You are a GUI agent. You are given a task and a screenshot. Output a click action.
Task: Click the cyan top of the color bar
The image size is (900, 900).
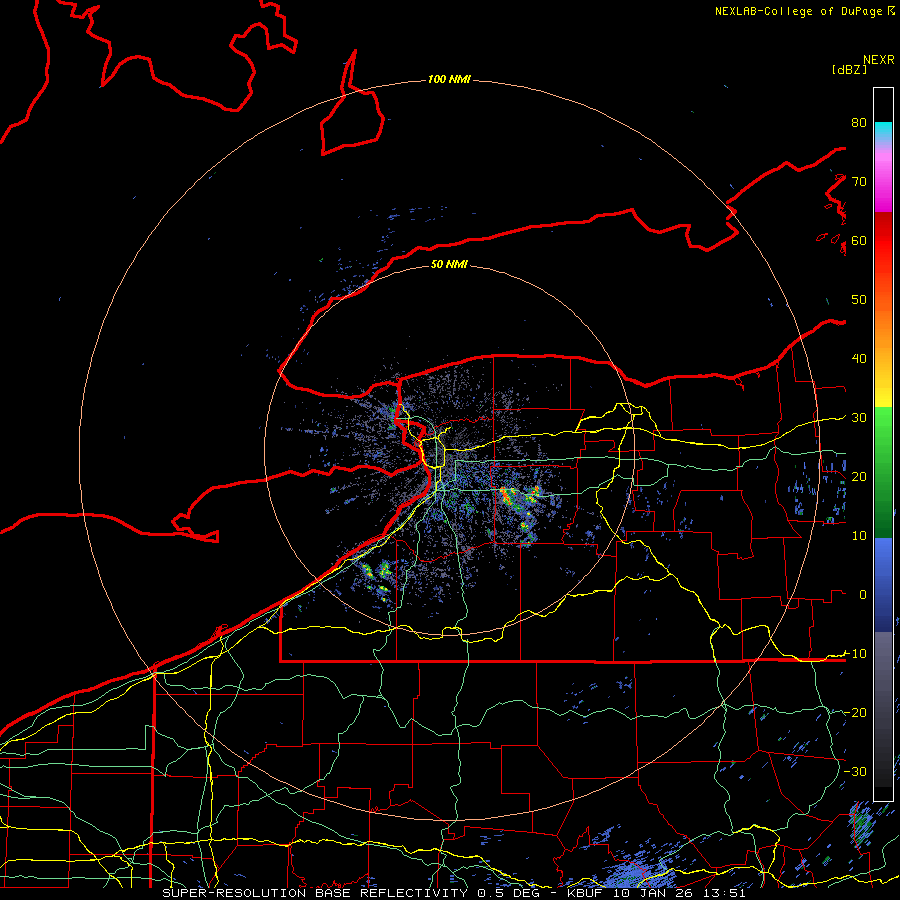click(x=883, y=129)
